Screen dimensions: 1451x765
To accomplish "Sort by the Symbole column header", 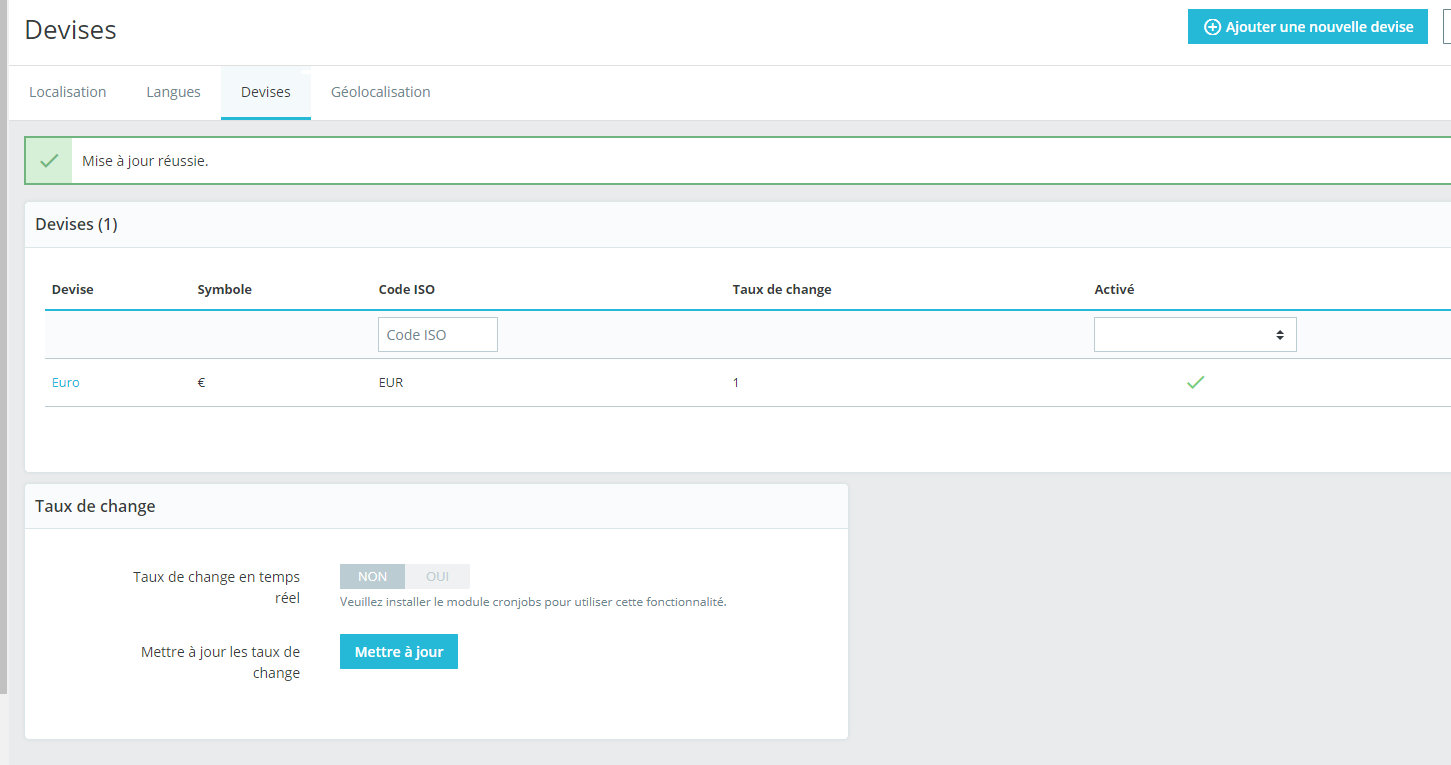I will (x=225, y=289).
